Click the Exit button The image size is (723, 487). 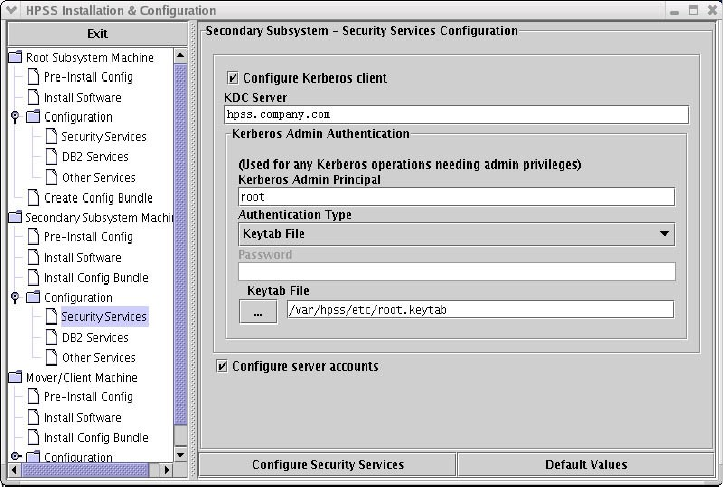click(x=97, y=33)
